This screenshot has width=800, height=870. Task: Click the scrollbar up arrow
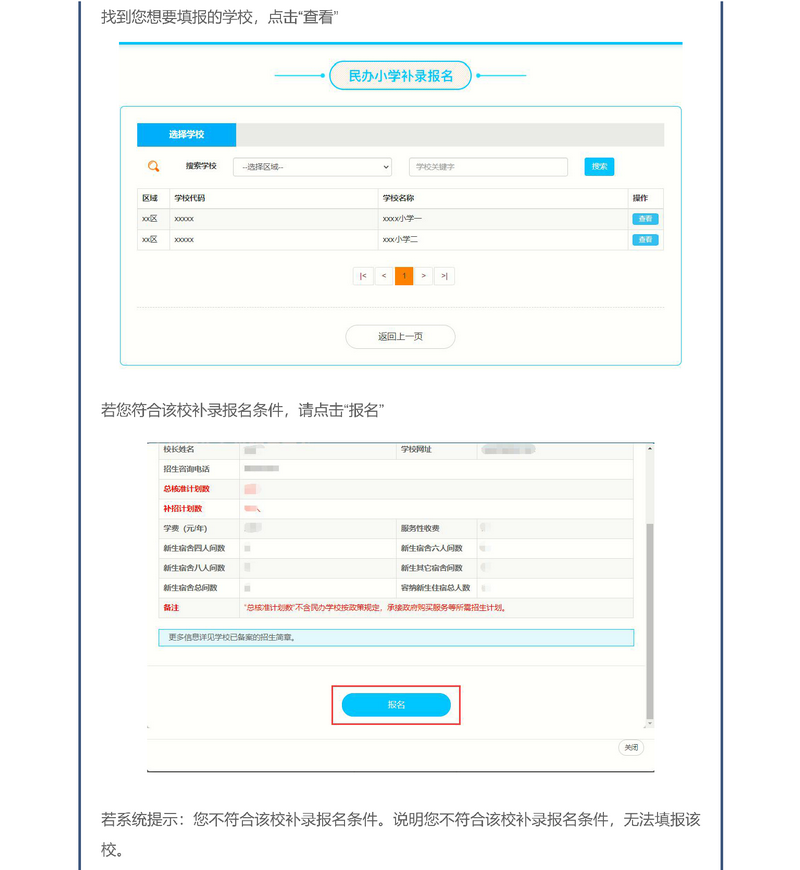point(650,449)
